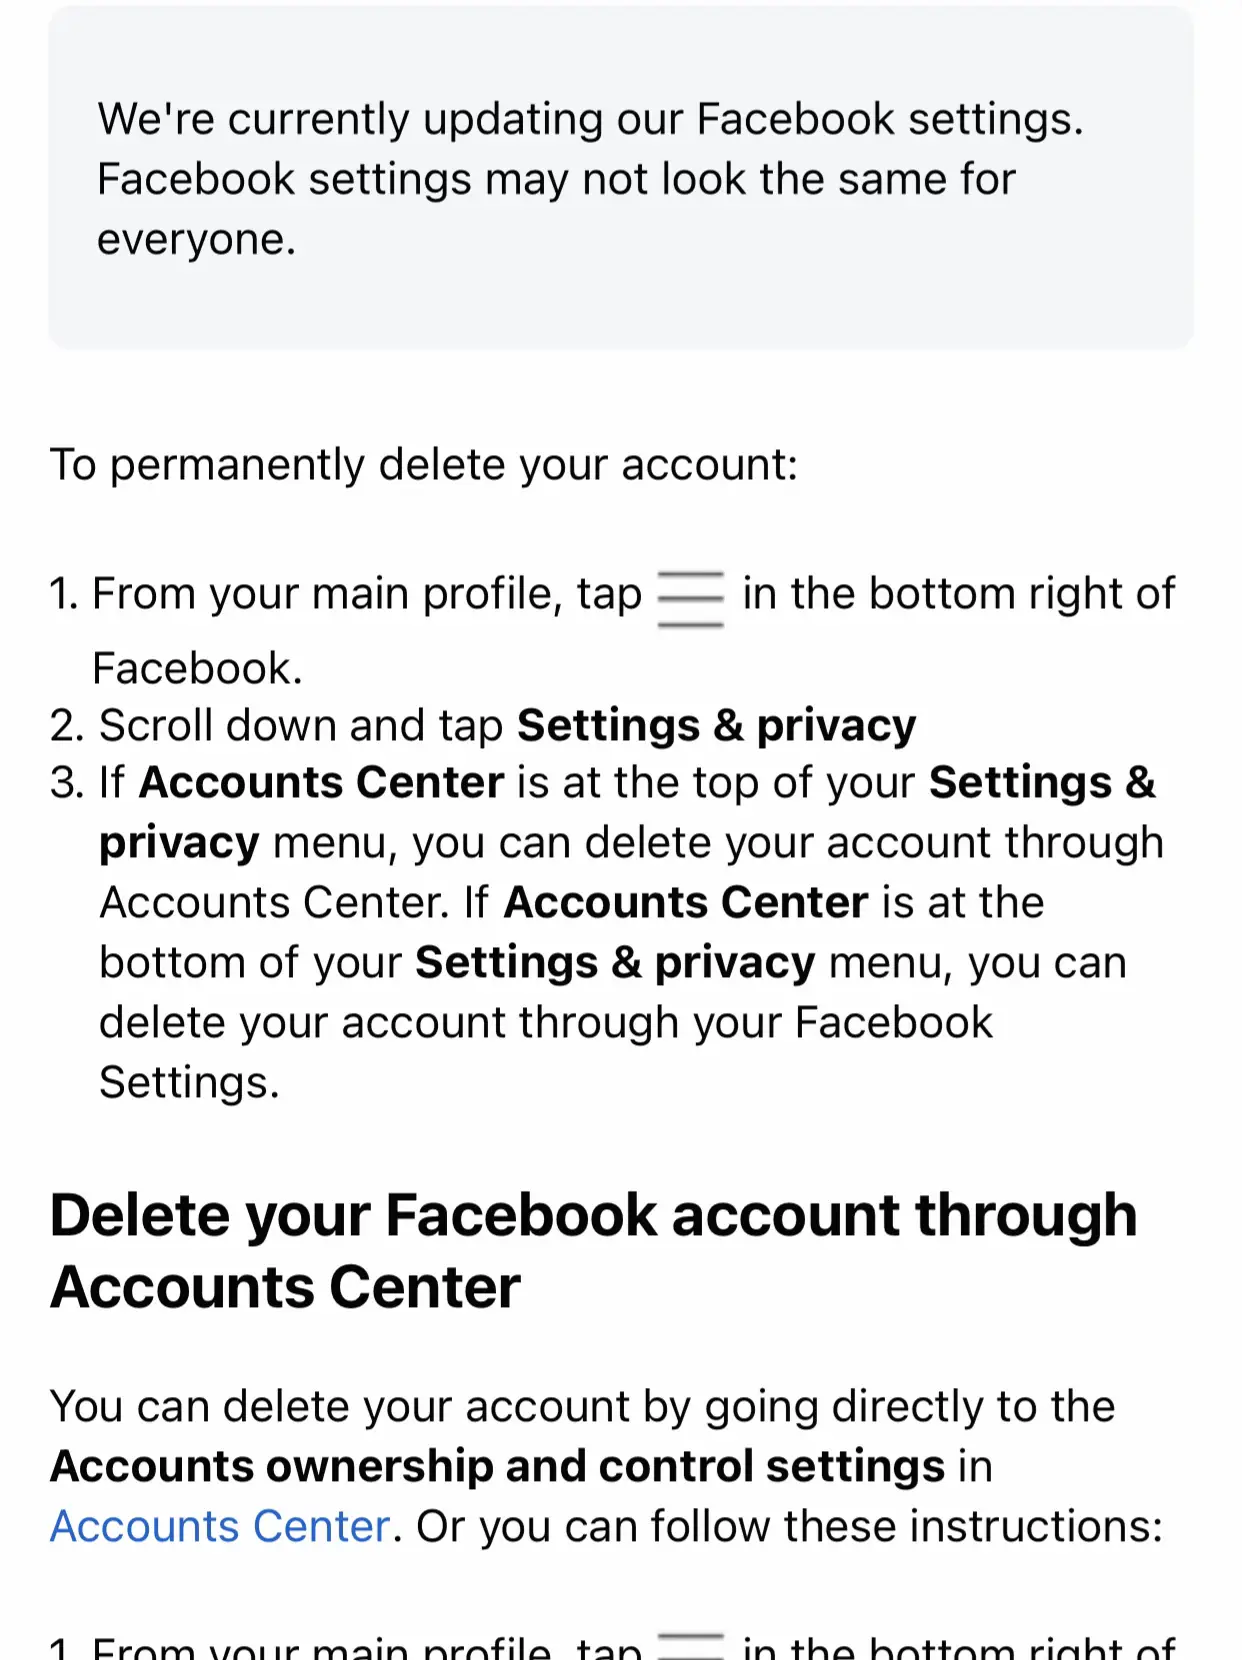Image resolution: width=1242 pixels, height=1660 pixels.
Task: Click the words in the bottom right of in step 1
Action: click(958, 594)
